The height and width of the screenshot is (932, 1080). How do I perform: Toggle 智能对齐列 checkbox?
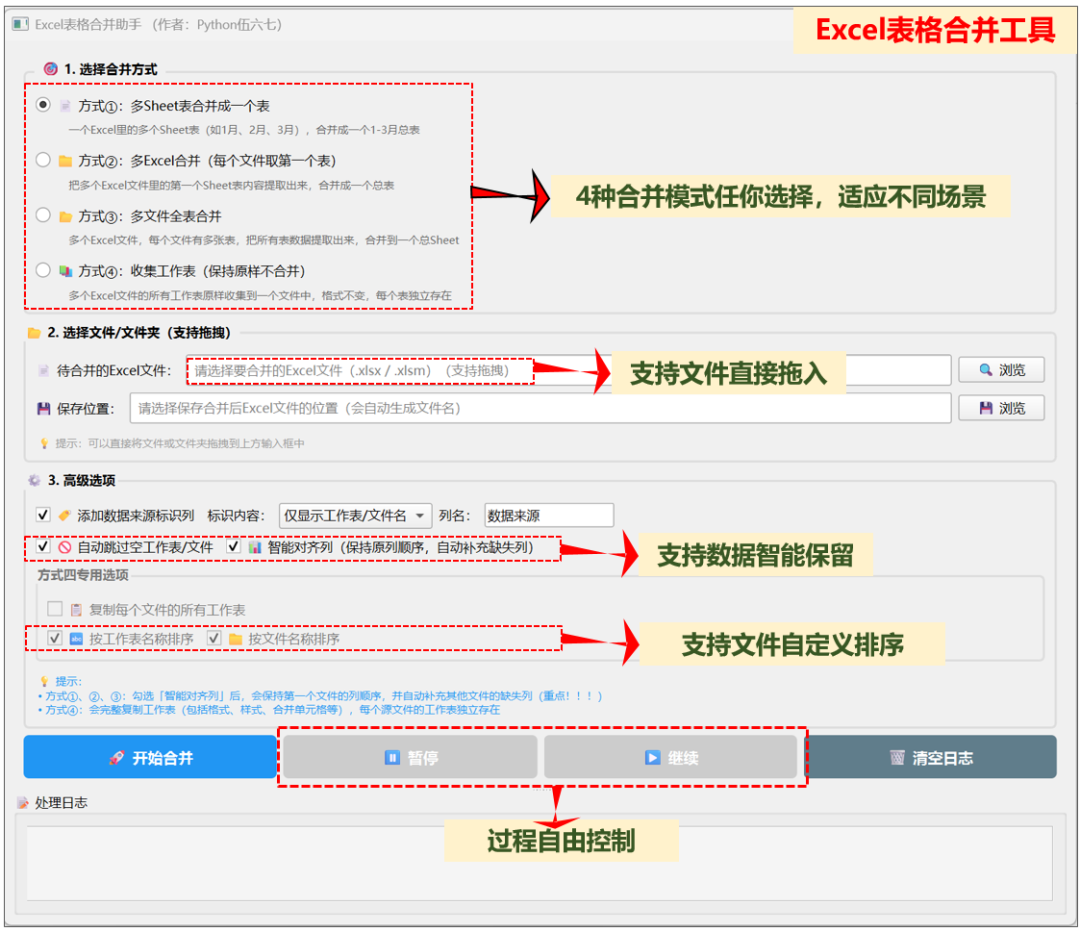coord(233,546)
